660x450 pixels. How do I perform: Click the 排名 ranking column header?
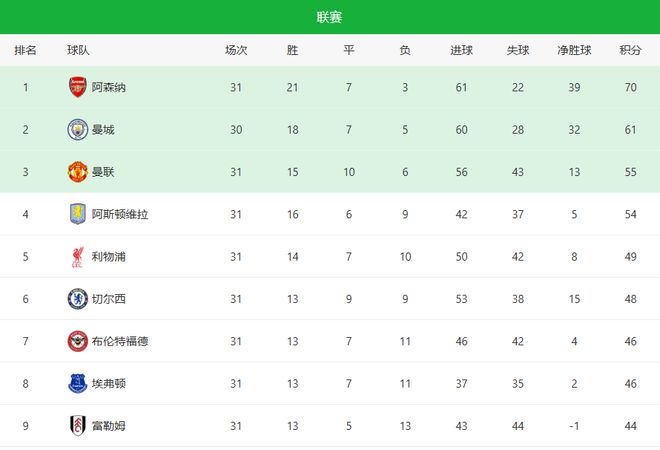26,50
